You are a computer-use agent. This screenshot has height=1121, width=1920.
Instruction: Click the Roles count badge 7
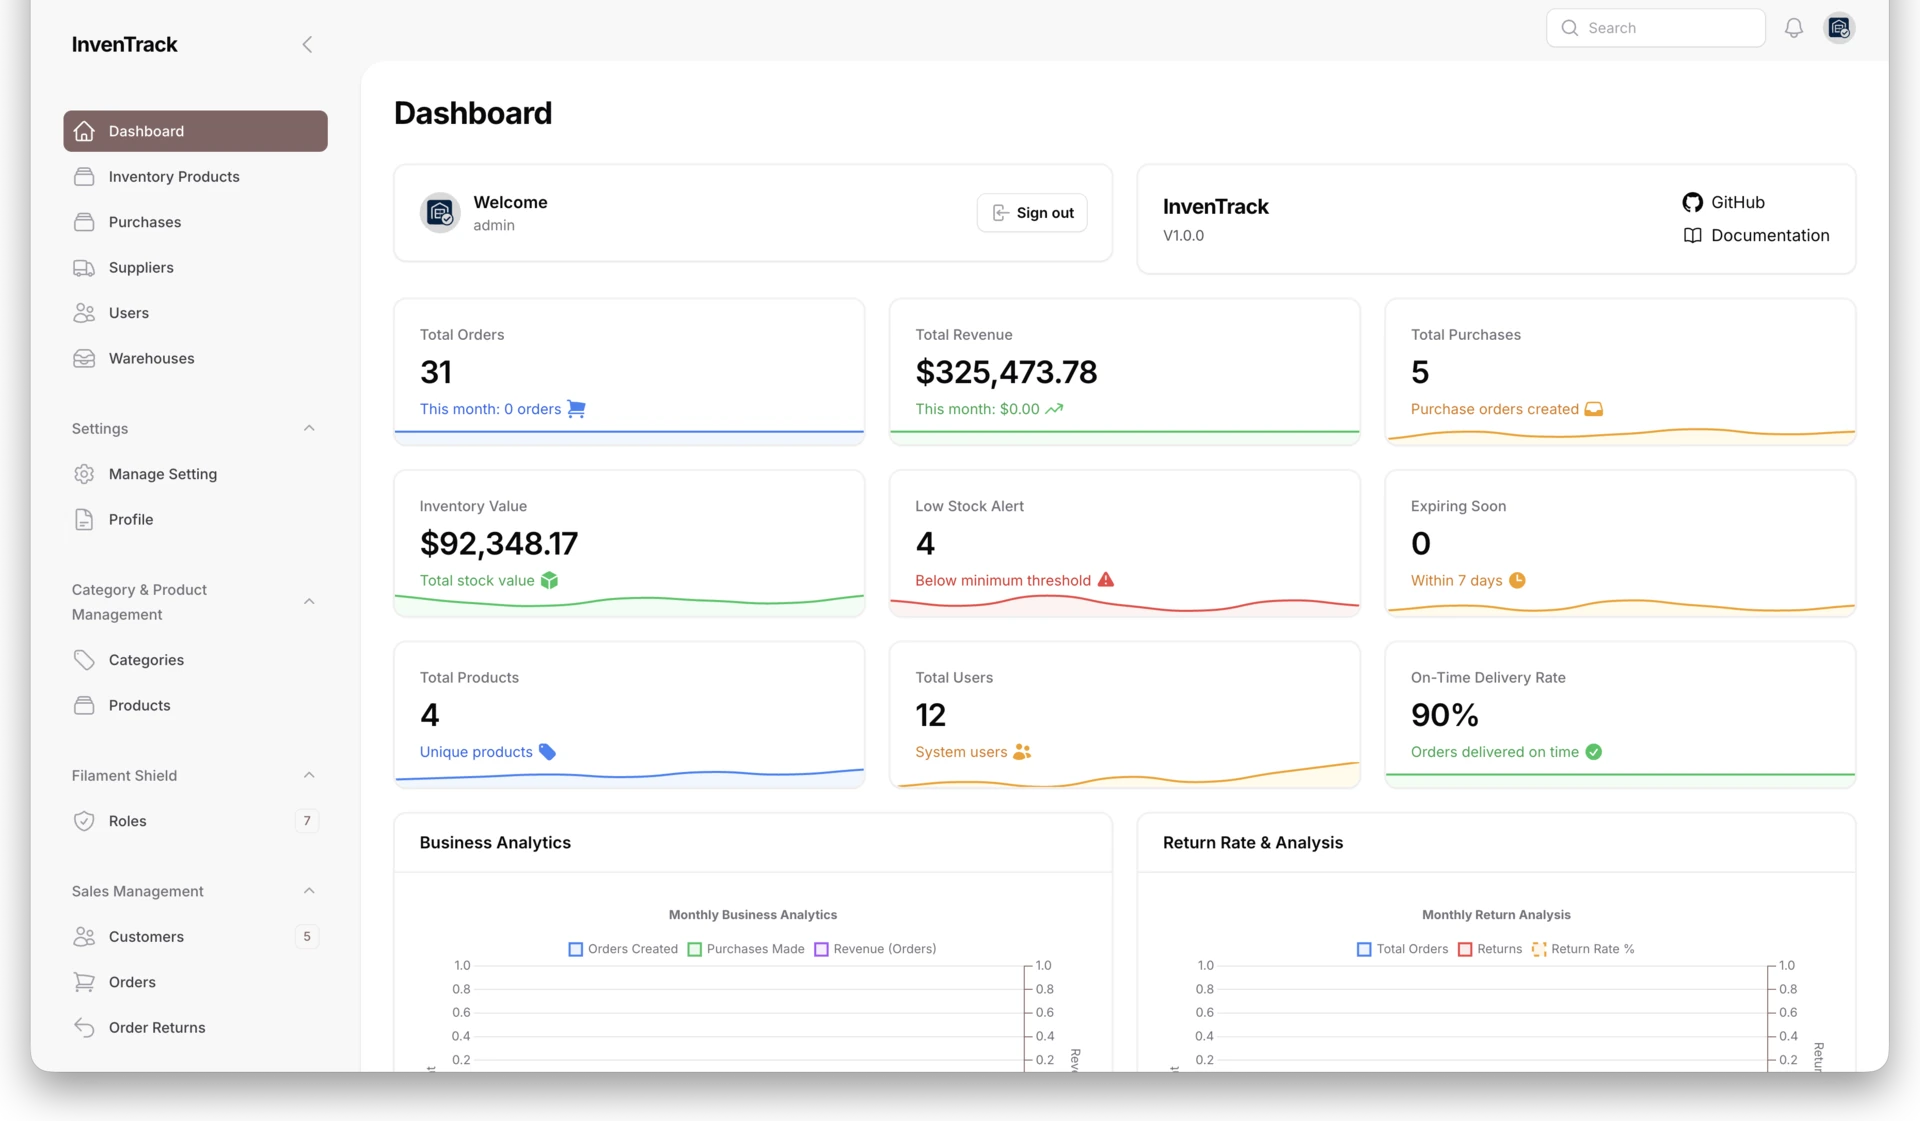coord(307,821)
